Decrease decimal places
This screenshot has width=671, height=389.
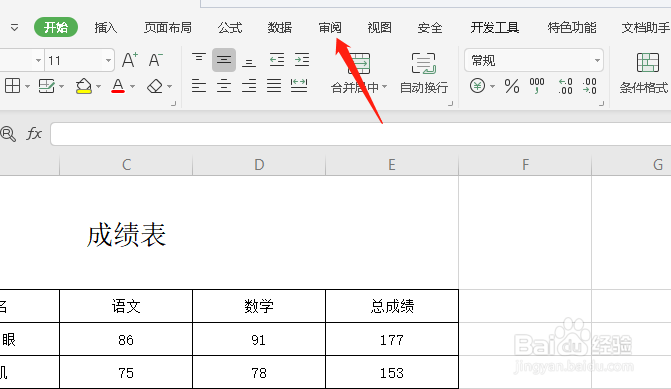coord(590,86)
